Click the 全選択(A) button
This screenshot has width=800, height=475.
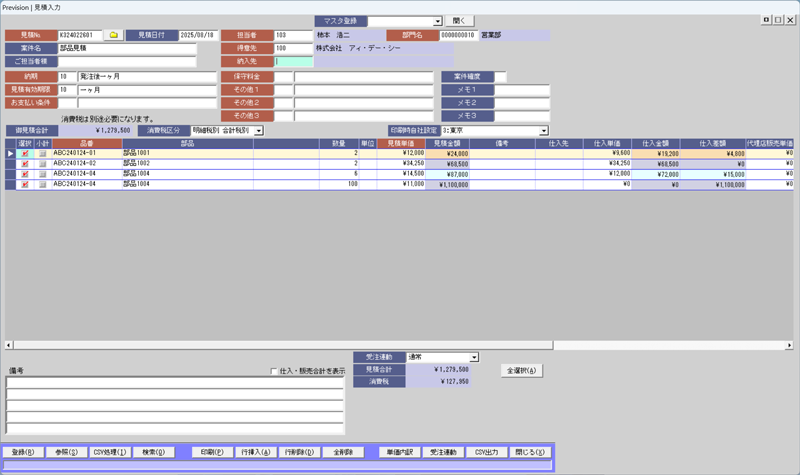[521, 370]
